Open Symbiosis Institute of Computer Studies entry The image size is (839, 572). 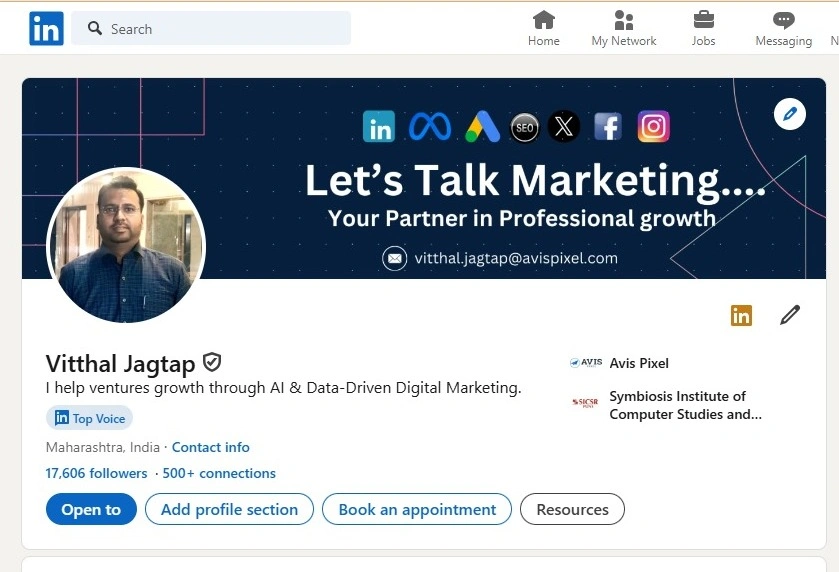coord(677,405)
